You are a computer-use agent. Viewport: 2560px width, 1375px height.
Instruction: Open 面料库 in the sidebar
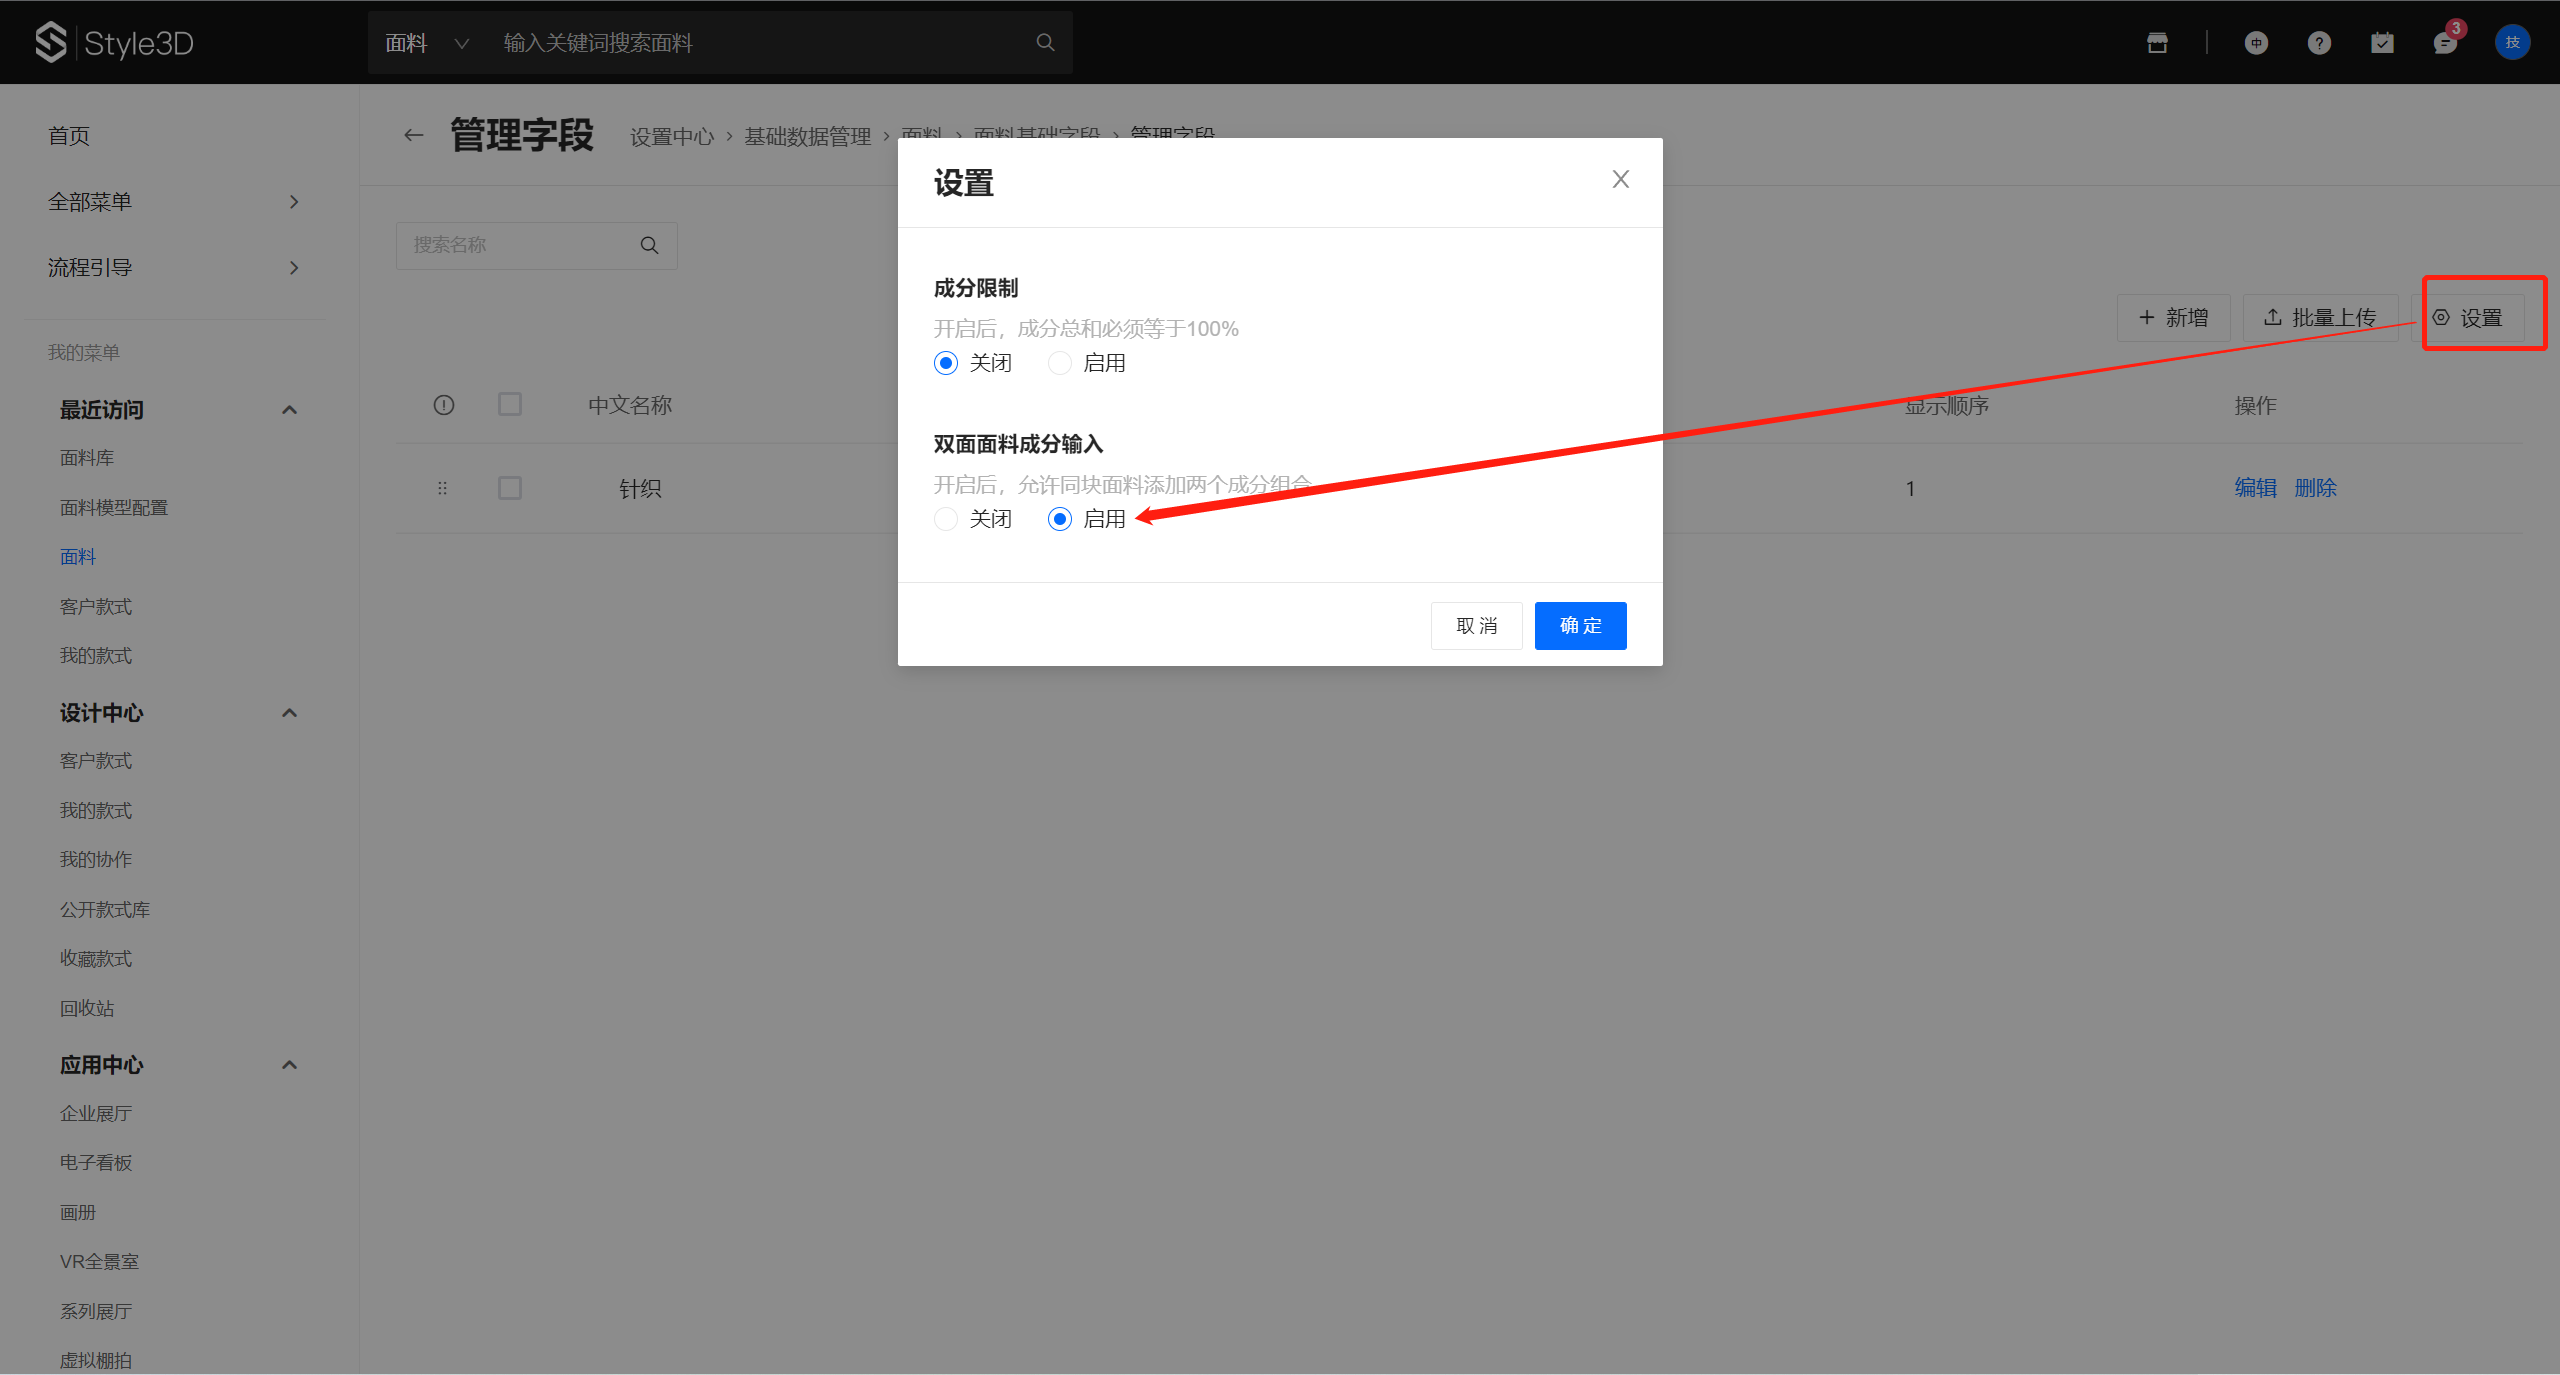pos(87,458)
